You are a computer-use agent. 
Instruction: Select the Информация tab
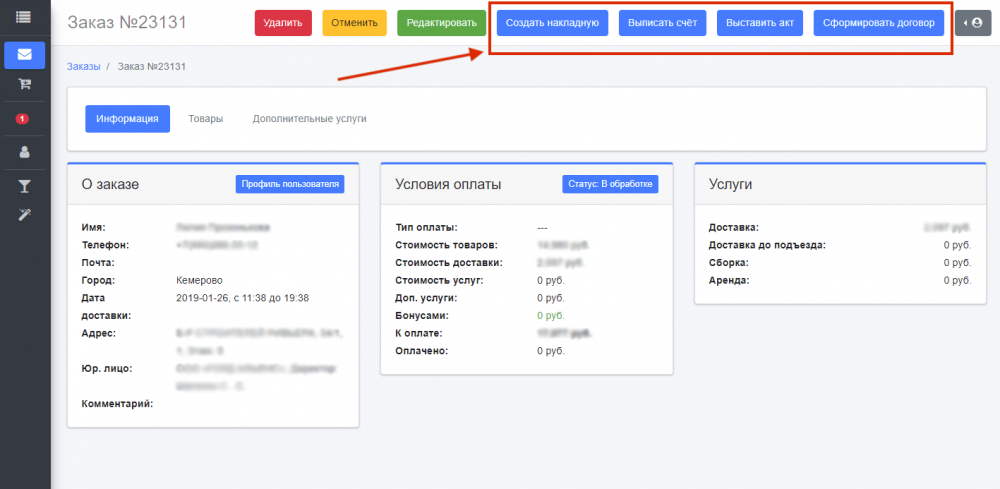(128, 119)
